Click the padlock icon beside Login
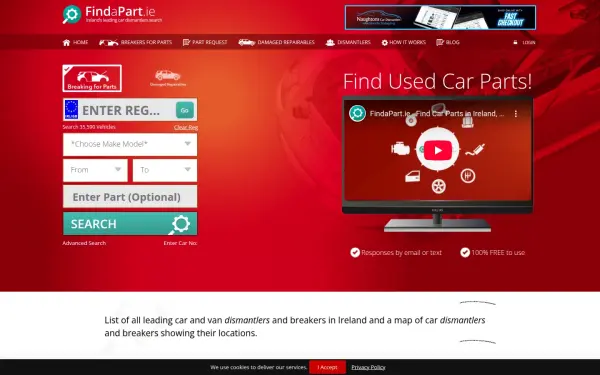The image size is (600, 375). (515, 42)
